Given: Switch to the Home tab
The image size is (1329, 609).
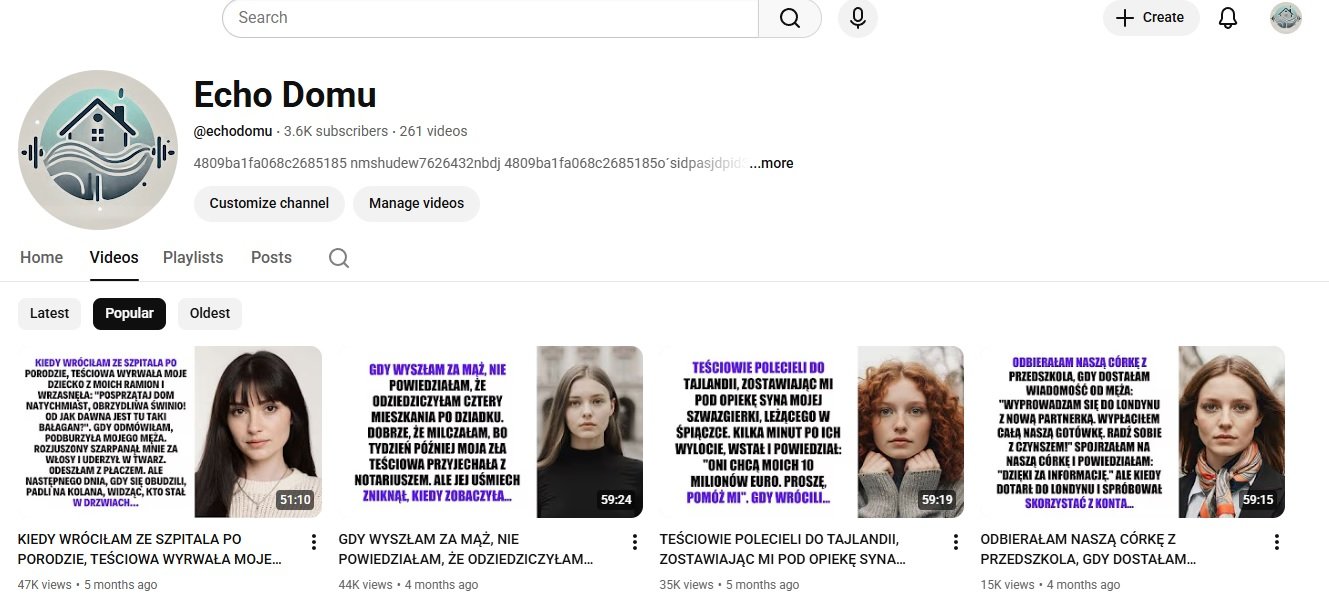Looking at the screenshot, I should [x=42, y=257].
